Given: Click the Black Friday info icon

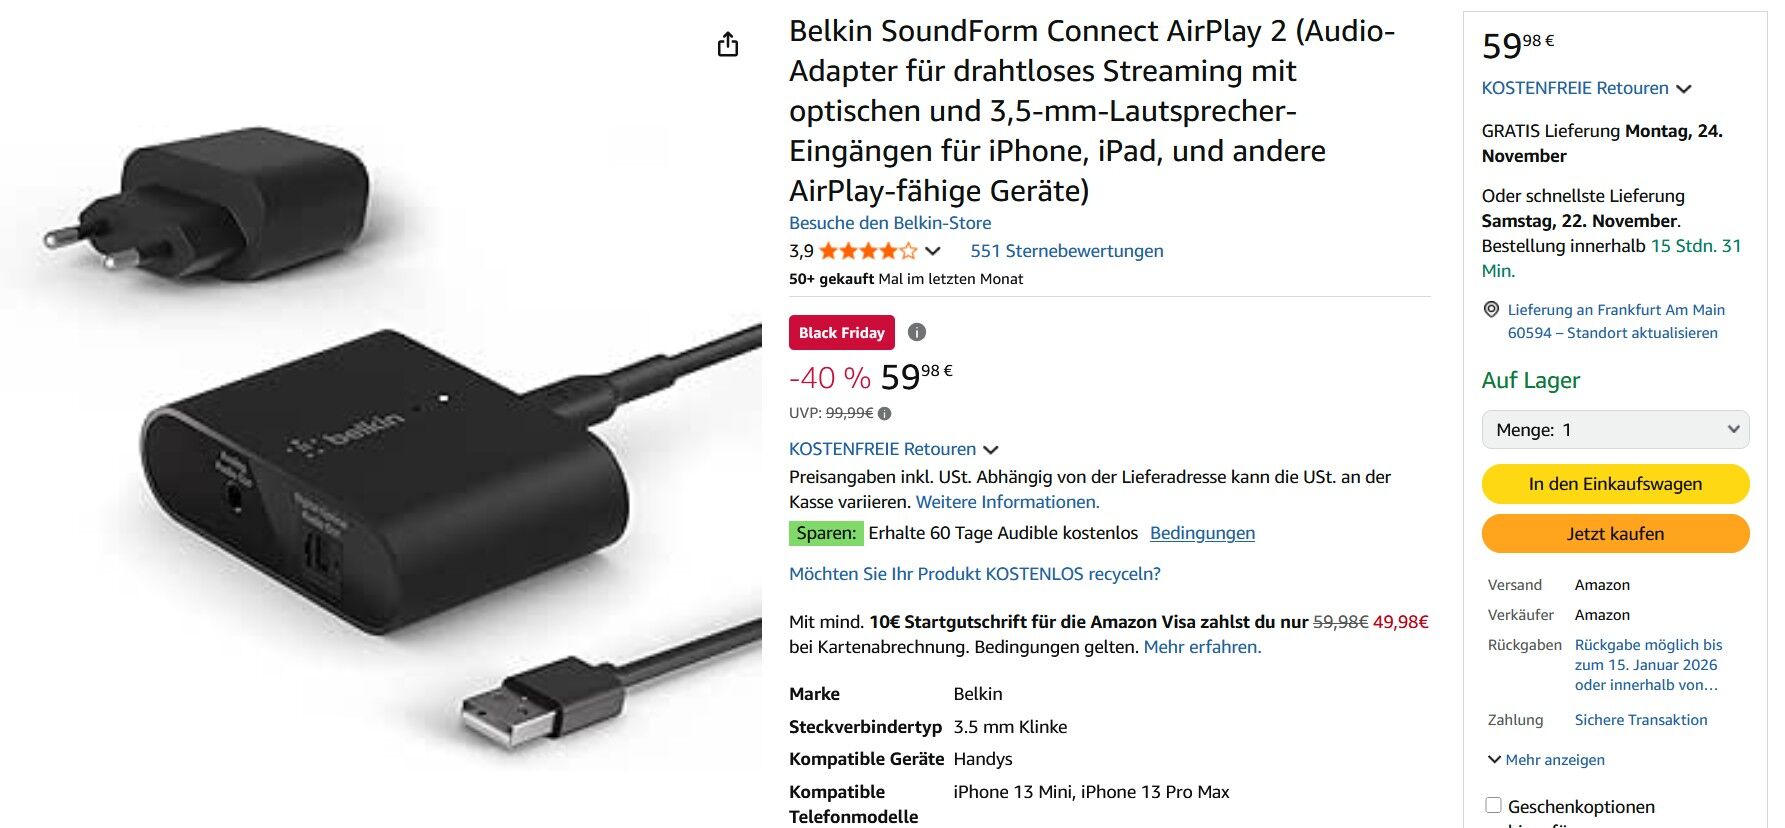Looking at the screenshot, I should 917,332.
